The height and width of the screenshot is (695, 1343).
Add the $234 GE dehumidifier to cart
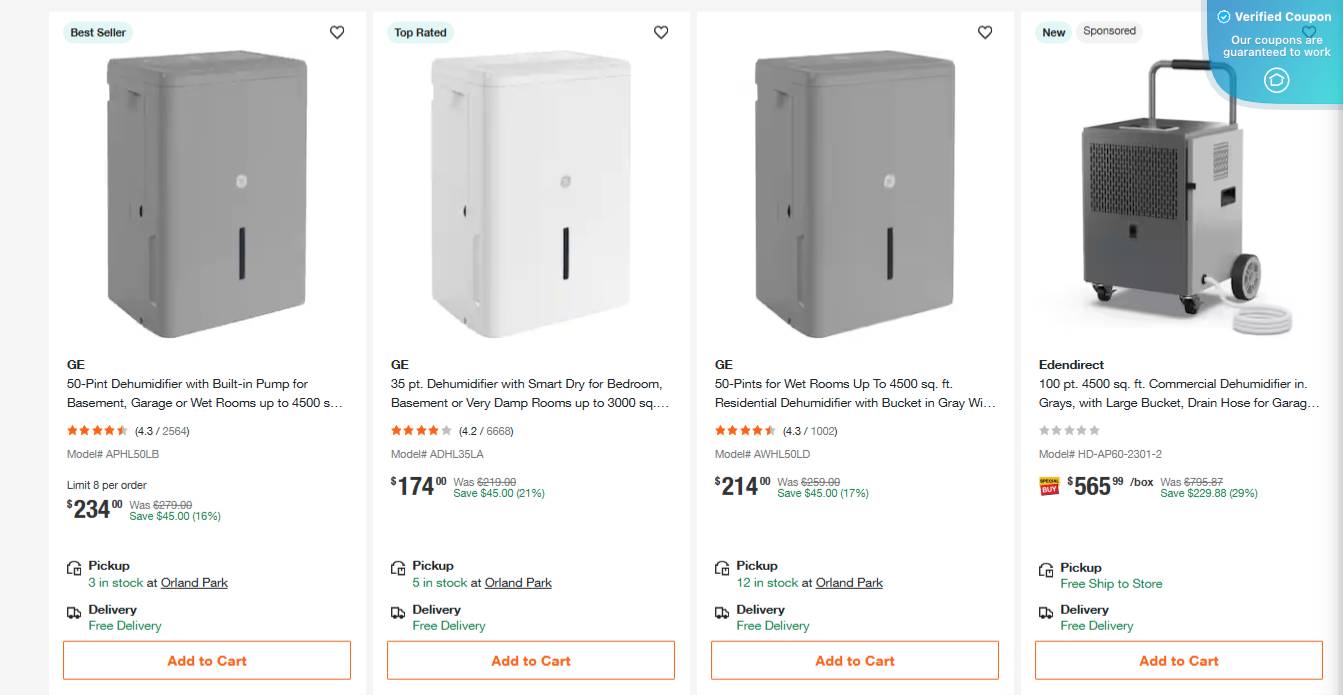click(207, 661)
